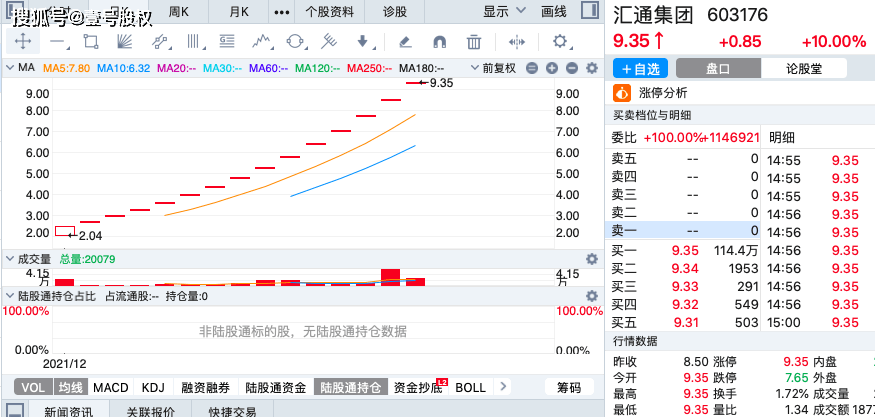Toggle the 融资融券 indicator
The image size is (875, 417).
coord(205,387)
